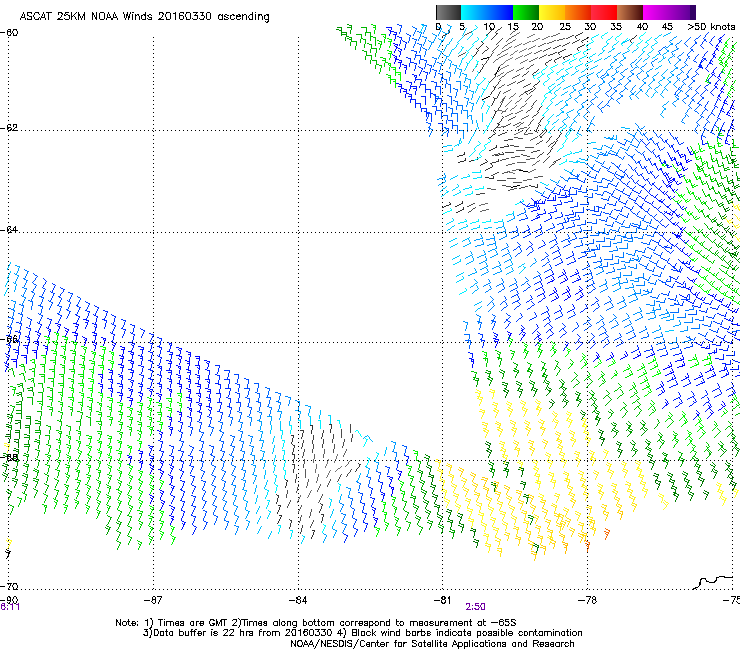
Task: Click the longitude label '-90'
Action: (x=9, y=599)
